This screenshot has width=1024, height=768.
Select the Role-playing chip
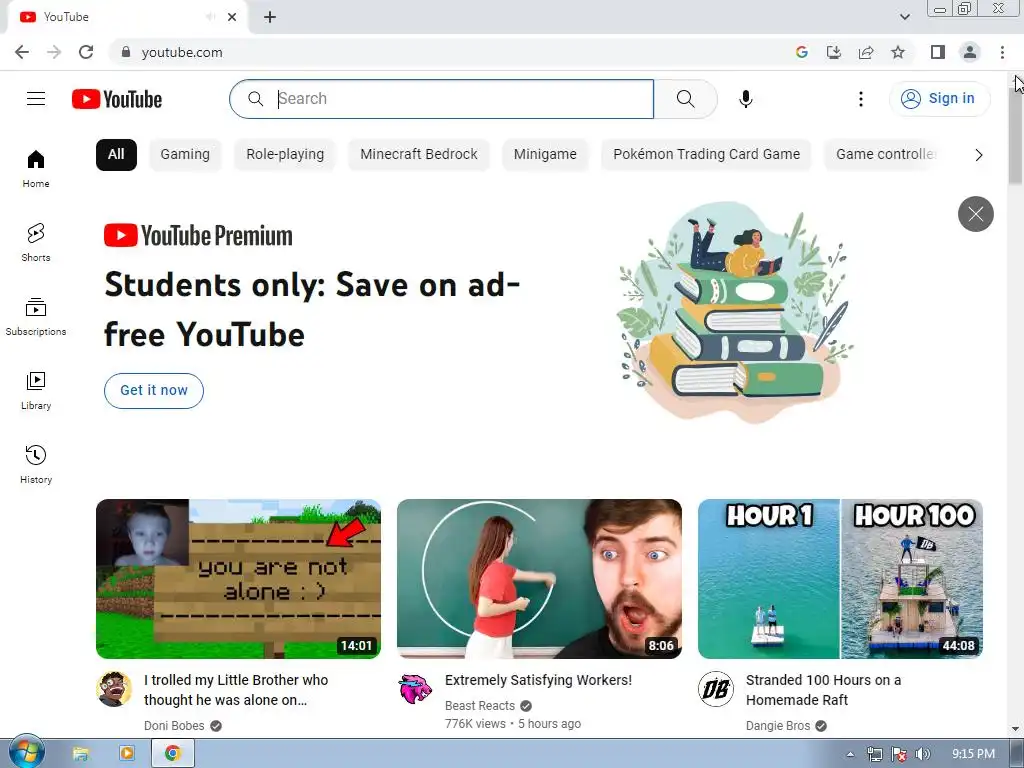click(x=285, y=155)
